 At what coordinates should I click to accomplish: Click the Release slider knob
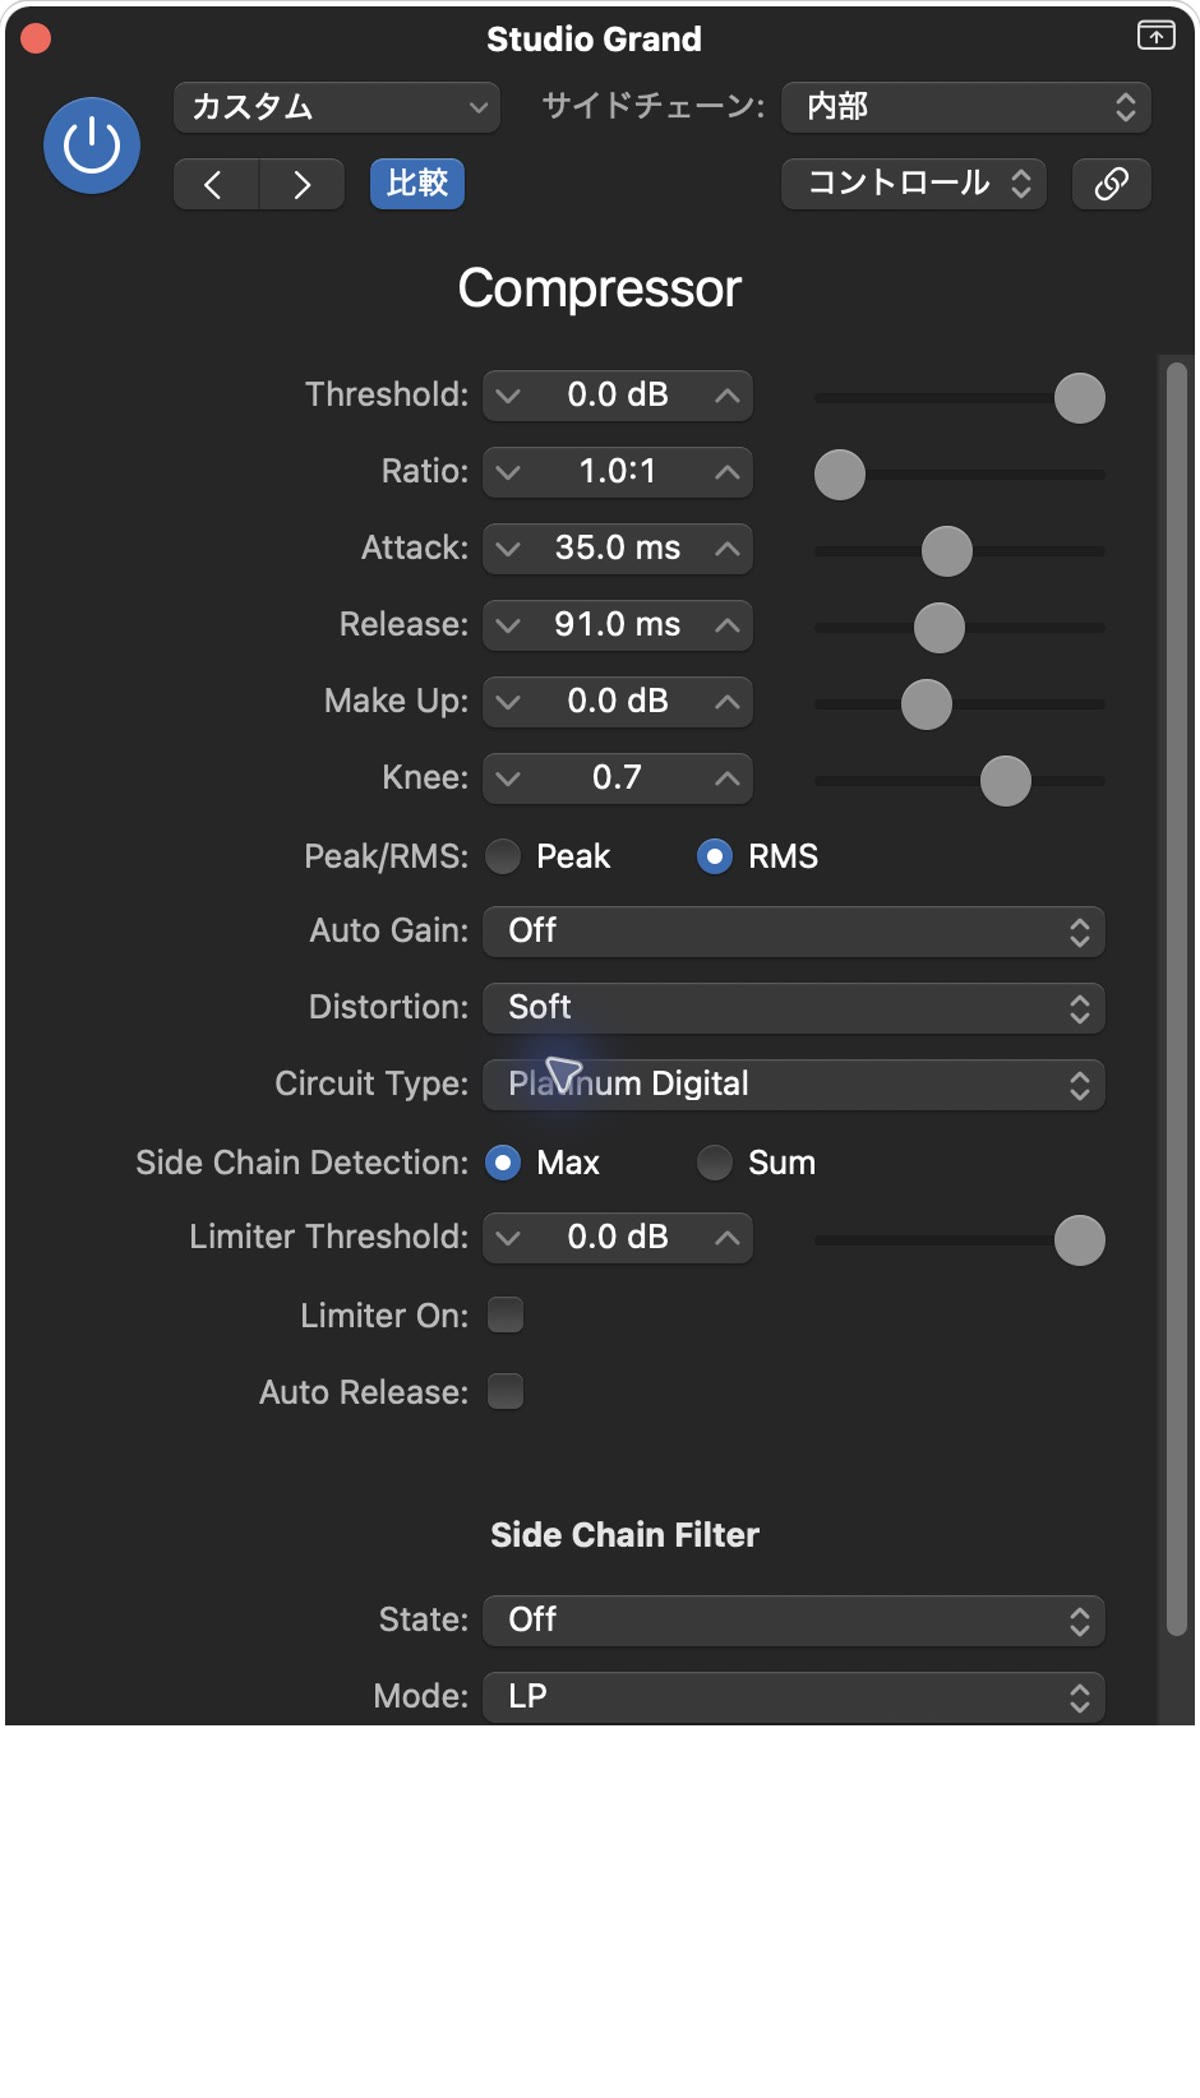[940, 628]
